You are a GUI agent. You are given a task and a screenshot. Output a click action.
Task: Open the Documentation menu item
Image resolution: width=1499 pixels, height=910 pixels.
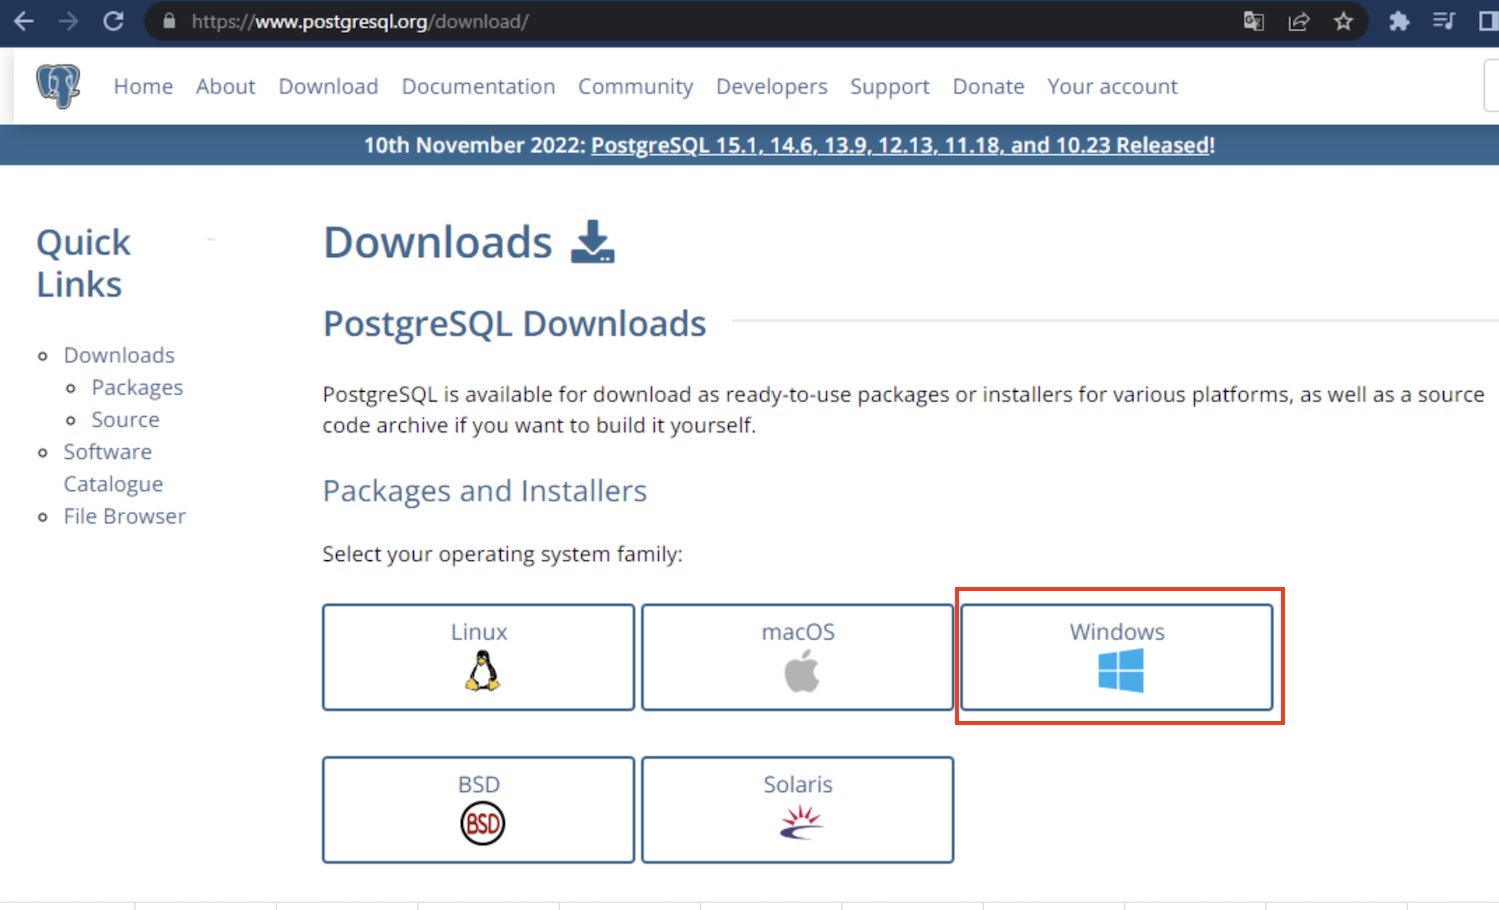pyautogui.click(x=478, y=86)
